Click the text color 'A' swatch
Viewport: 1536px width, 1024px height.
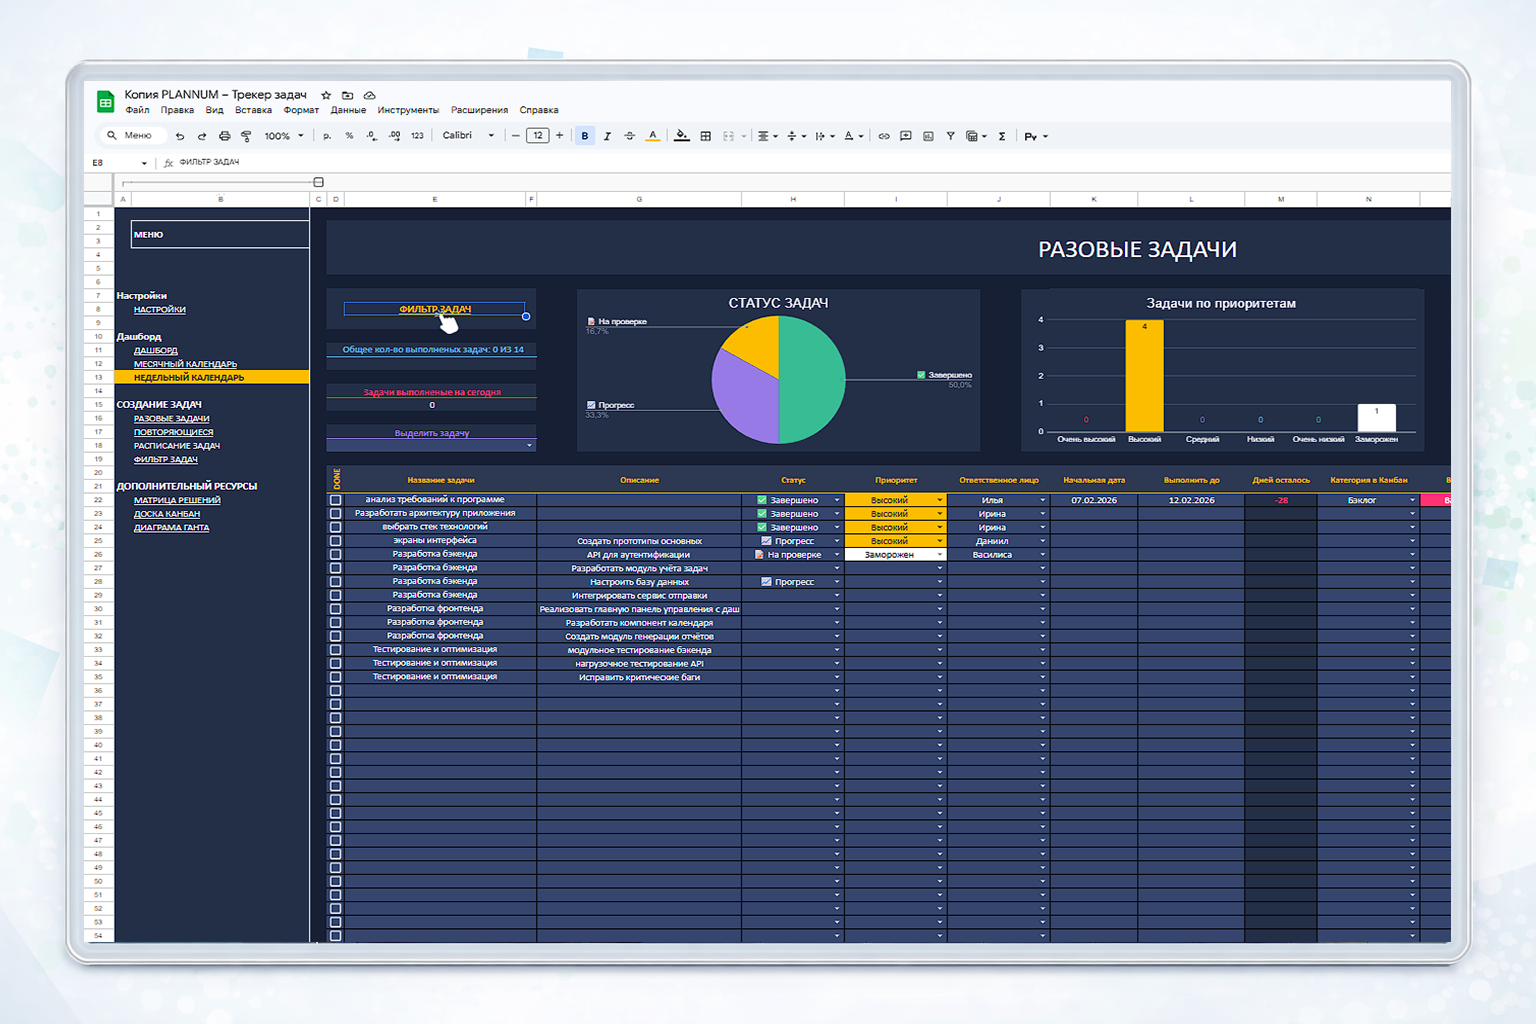pyautogui.click(x=652, y=136)
